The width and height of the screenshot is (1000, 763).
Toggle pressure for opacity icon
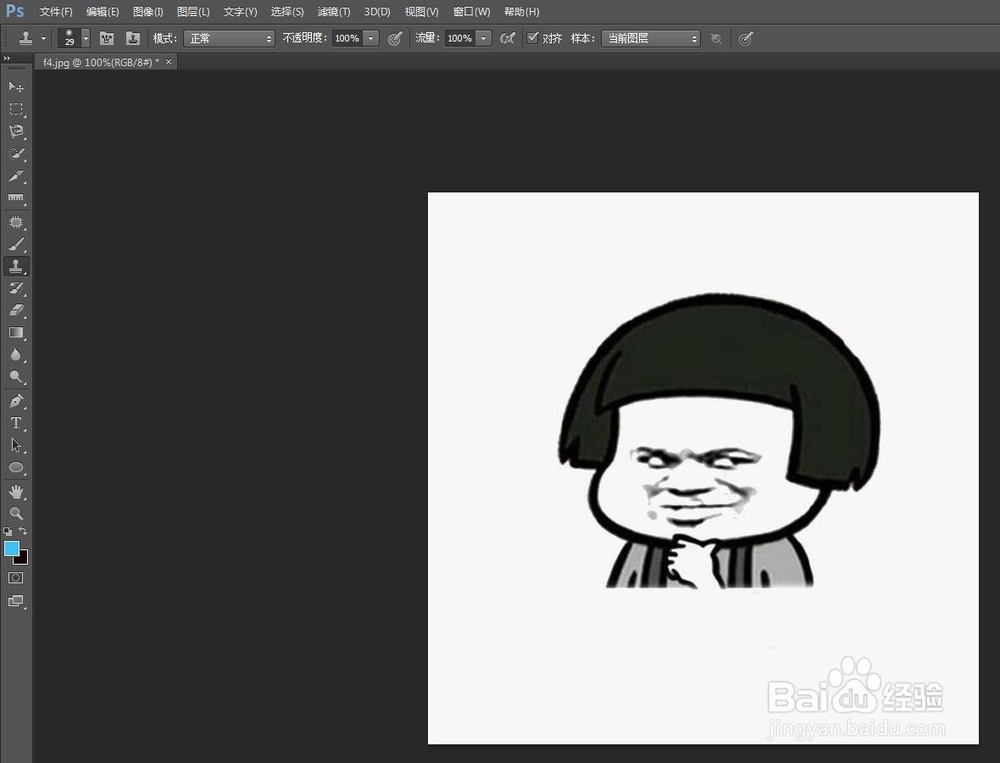pos(395,39)
